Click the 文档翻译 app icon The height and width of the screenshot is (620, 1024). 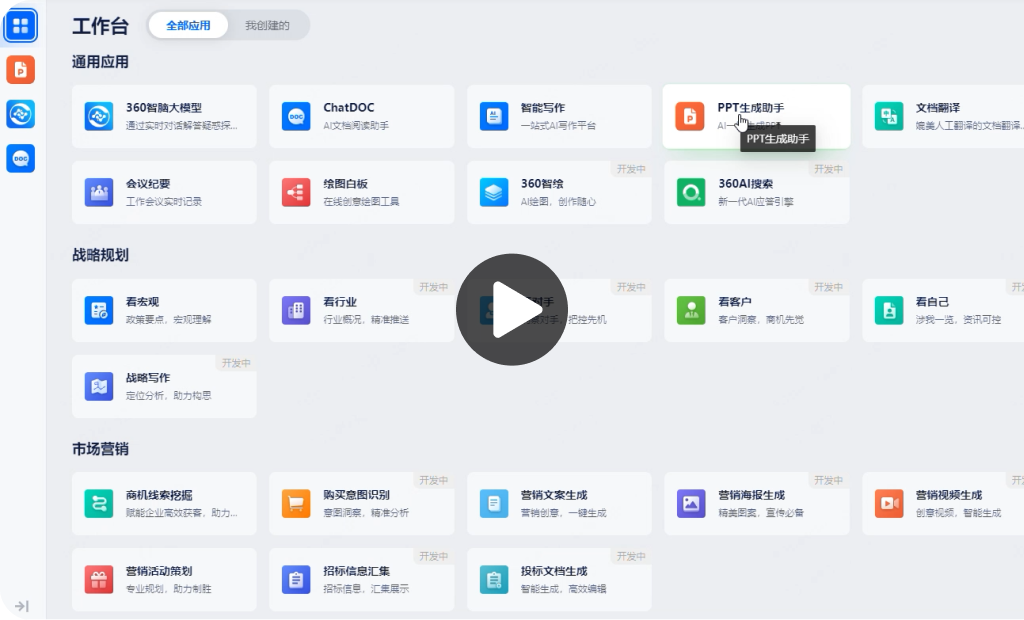tap(889, 116)
